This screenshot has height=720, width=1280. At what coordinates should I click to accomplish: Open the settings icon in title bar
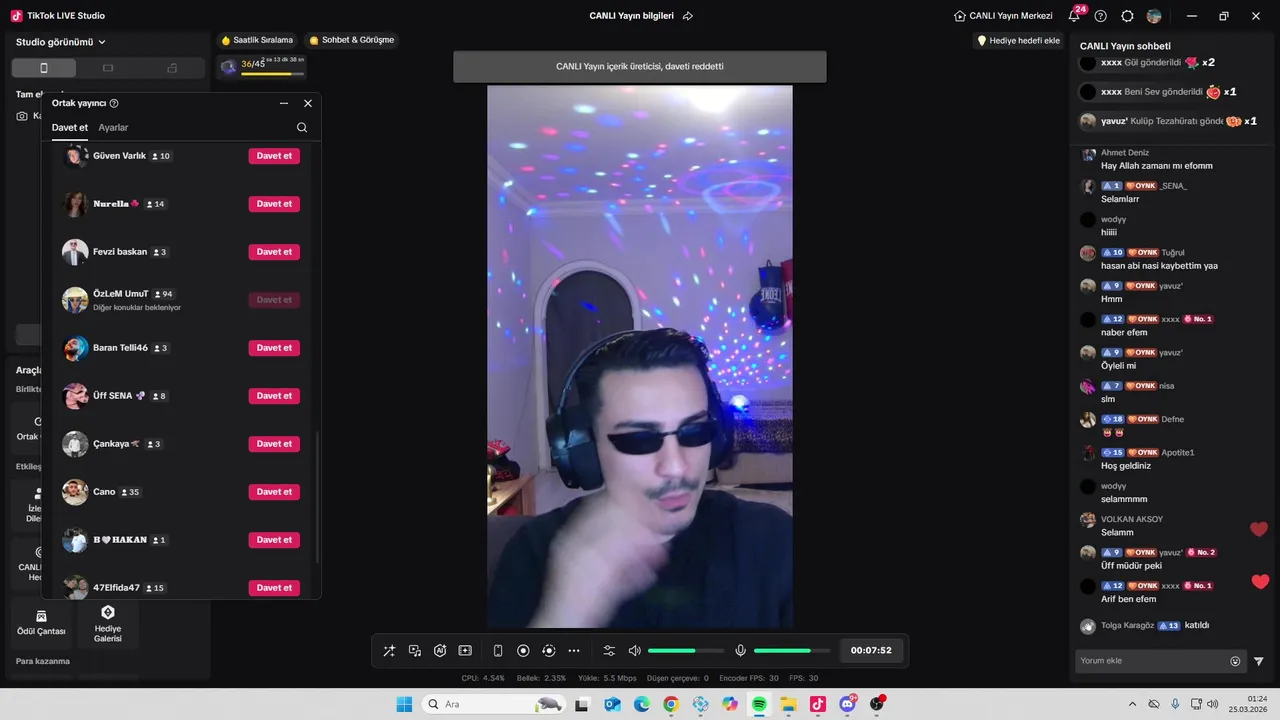pyautogui.click(x=1128, y=16)
